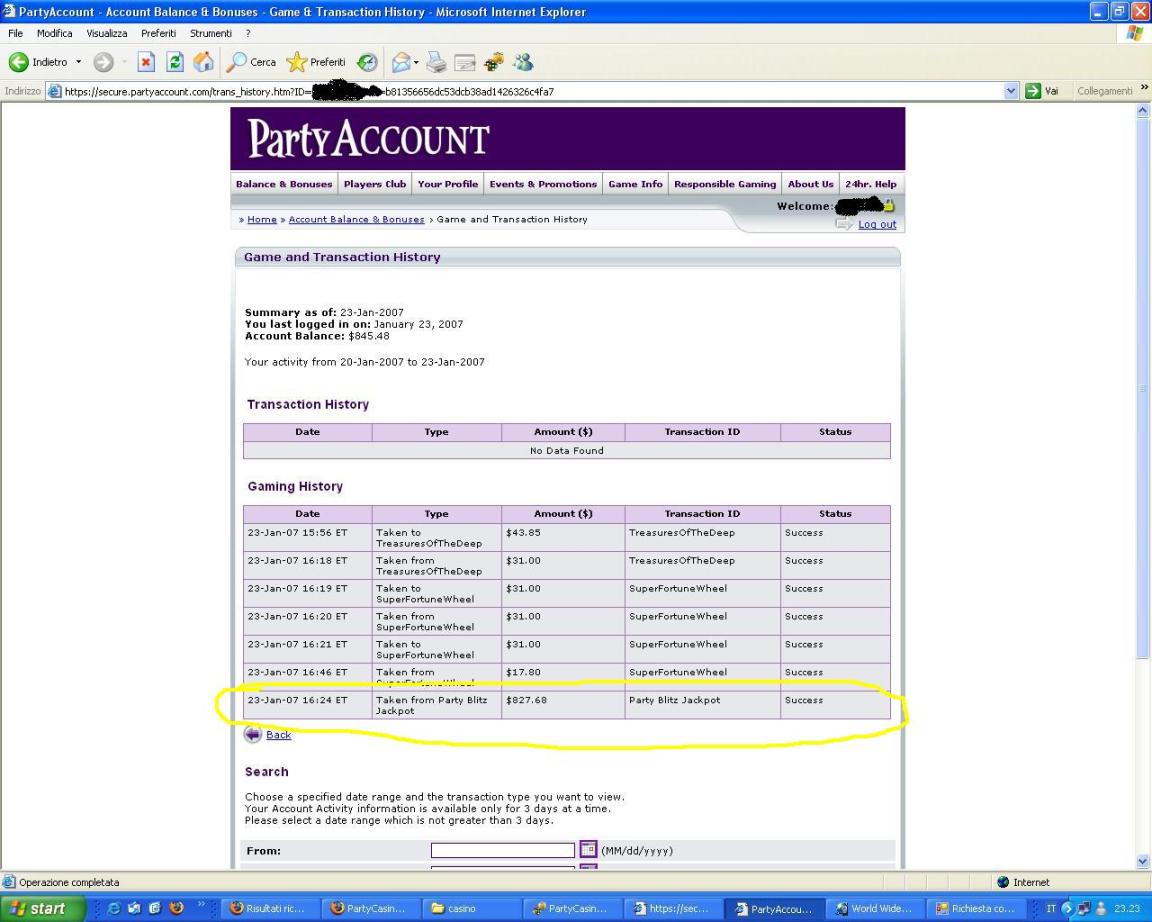1152x922 pixels.
Task: Open the Visualizza menu
Action: coord(107,33)
